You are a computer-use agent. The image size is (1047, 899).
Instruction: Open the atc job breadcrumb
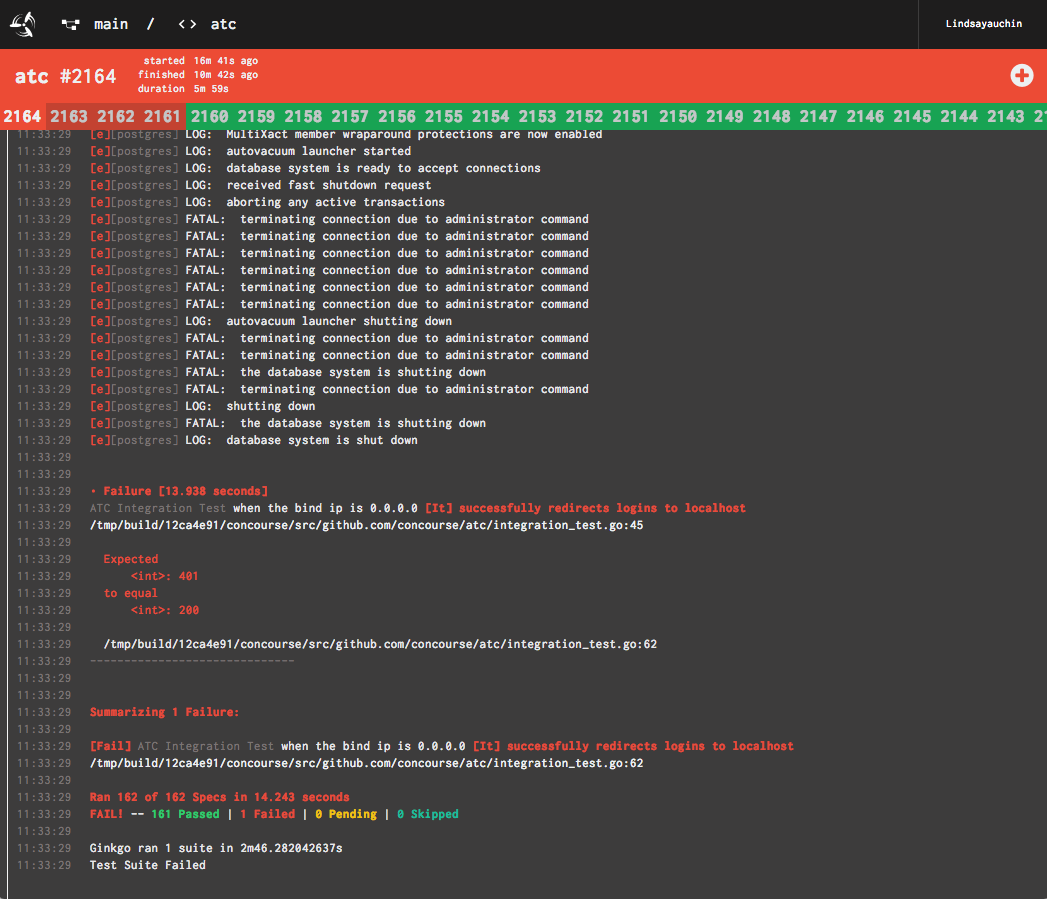(223, 24)
